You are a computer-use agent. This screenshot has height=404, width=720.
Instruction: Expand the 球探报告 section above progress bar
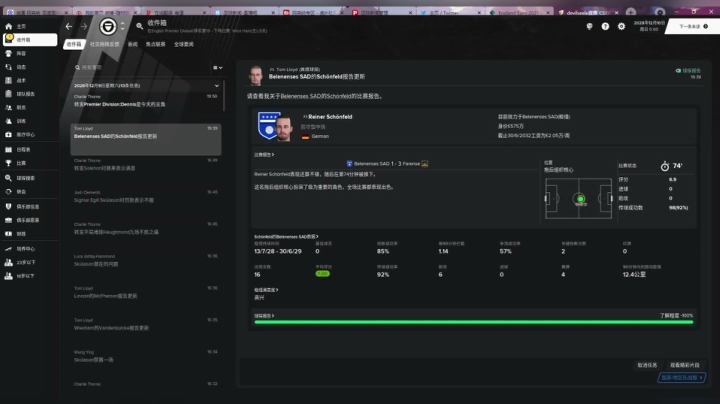(264, 316)
